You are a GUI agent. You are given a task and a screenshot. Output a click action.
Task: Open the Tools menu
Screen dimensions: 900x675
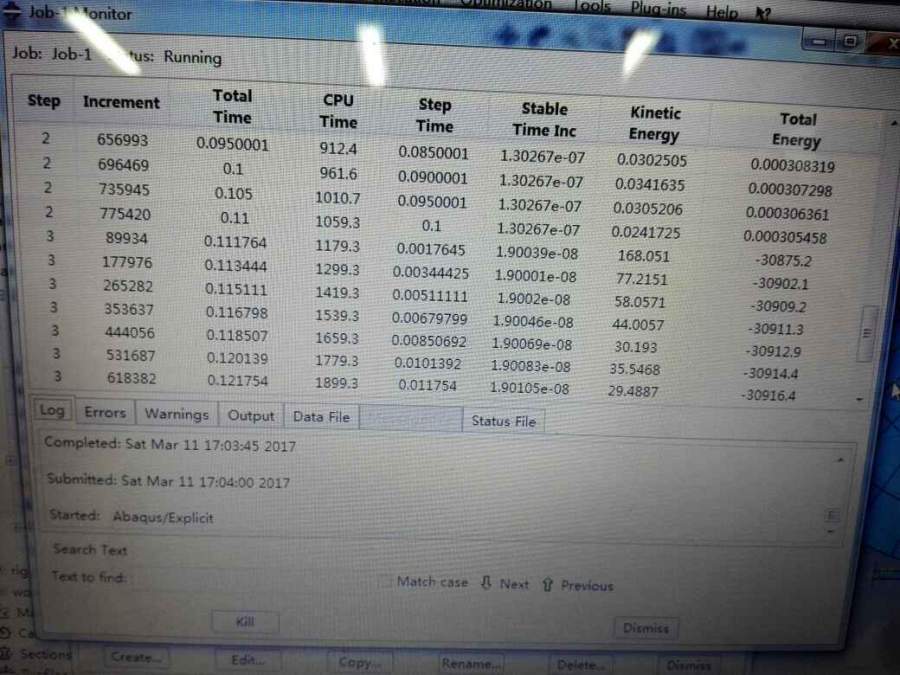click(x=592, y=7)
